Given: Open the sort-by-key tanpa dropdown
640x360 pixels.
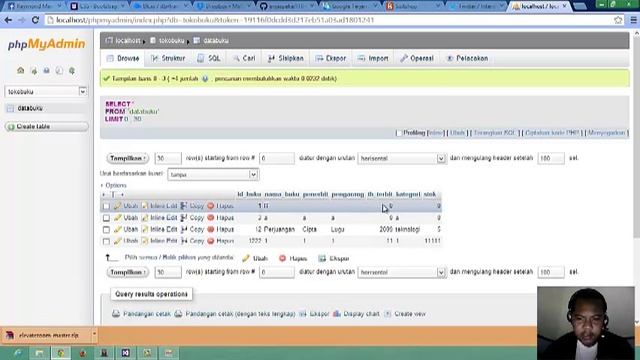Looking at the screenshot, I should click(213, 175).
